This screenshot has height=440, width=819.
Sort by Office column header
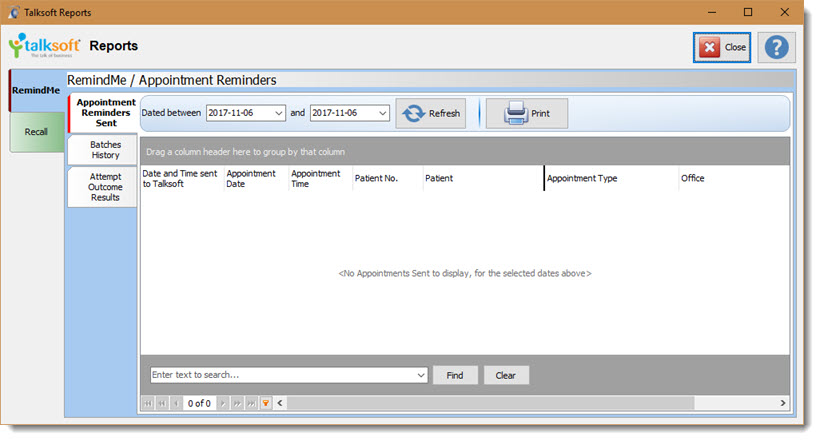coord(734,178)
